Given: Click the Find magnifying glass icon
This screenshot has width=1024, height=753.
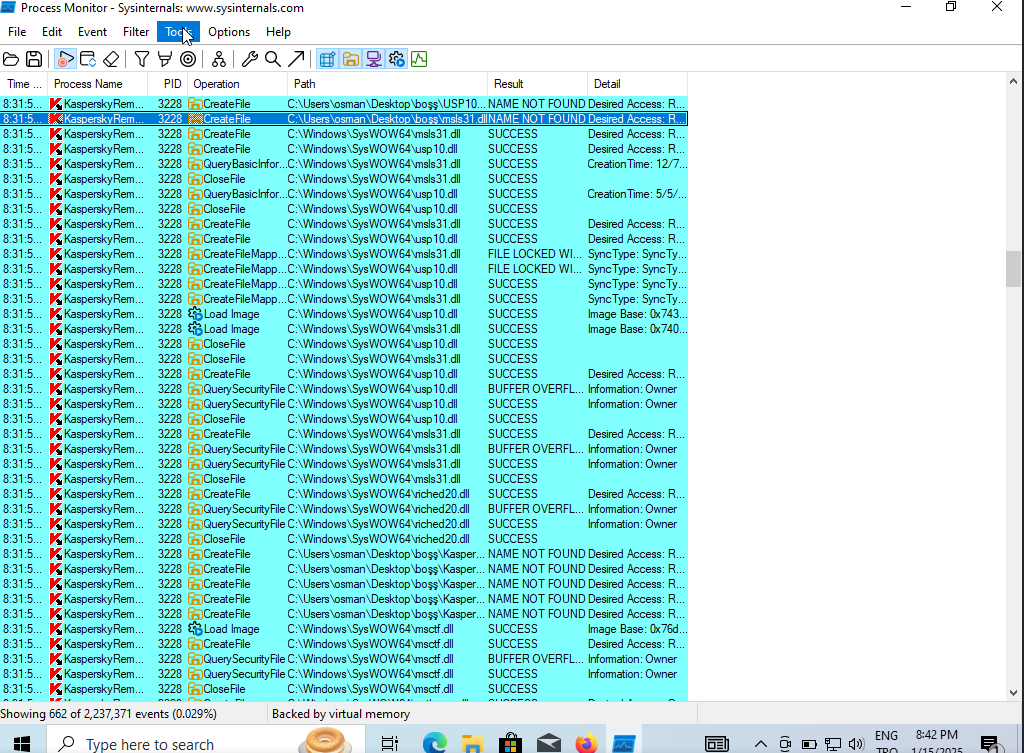Looking at the screenshot, I should click(273, 59).
